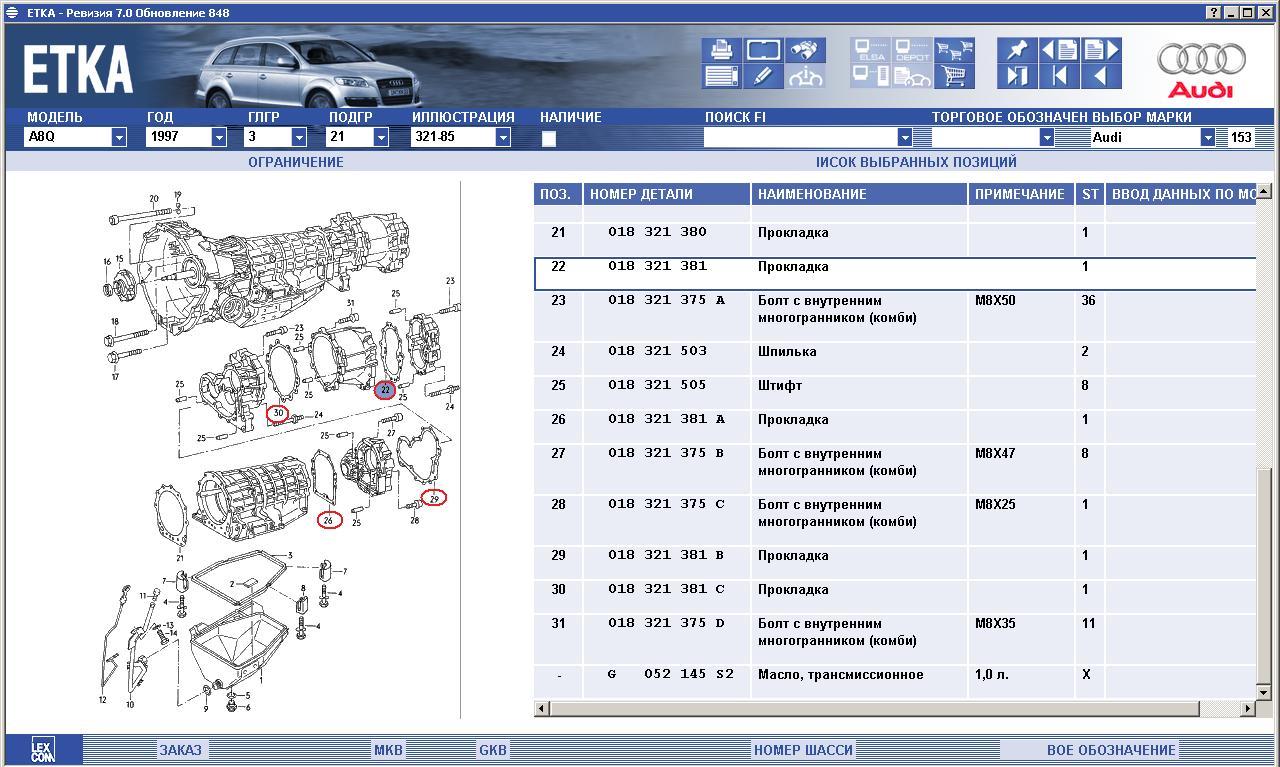
Task: Open the single shopping cart icon
Action: (956, 76)
